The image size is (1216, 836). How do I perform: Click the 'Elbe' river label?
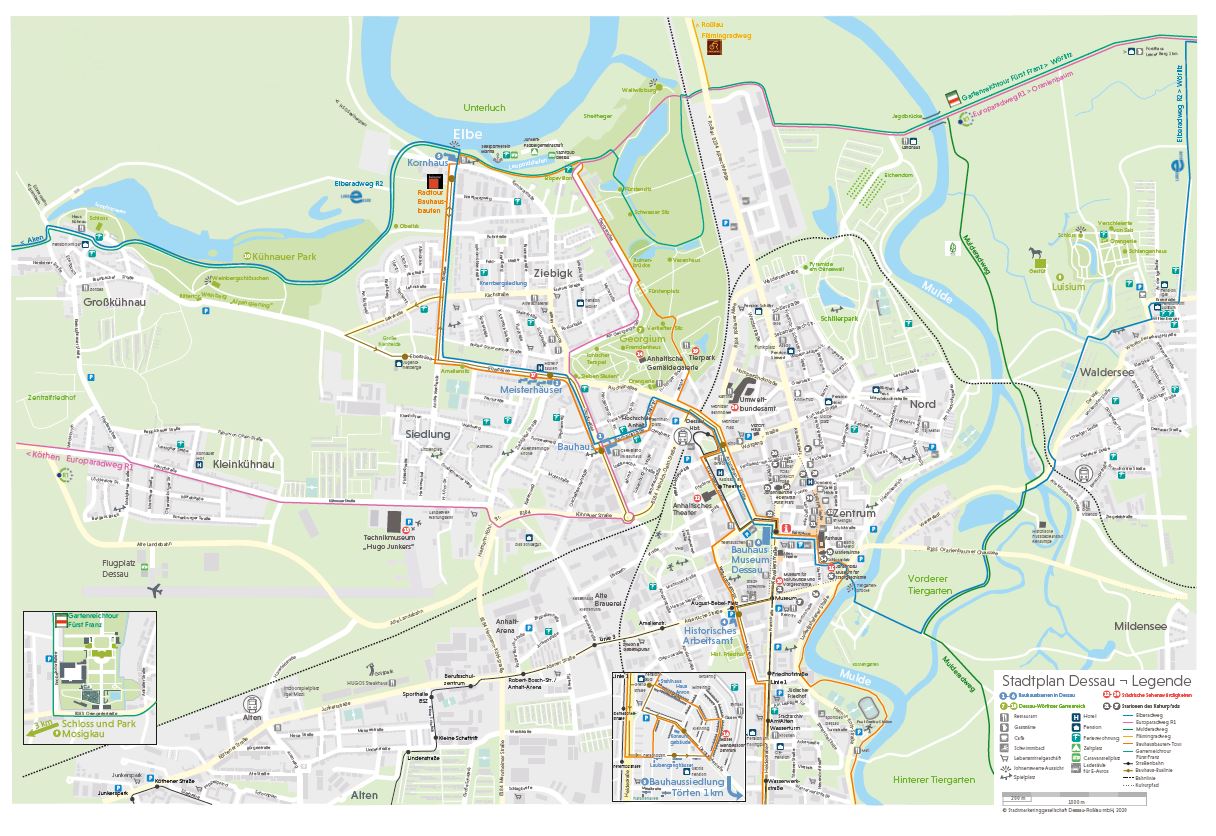468,134
